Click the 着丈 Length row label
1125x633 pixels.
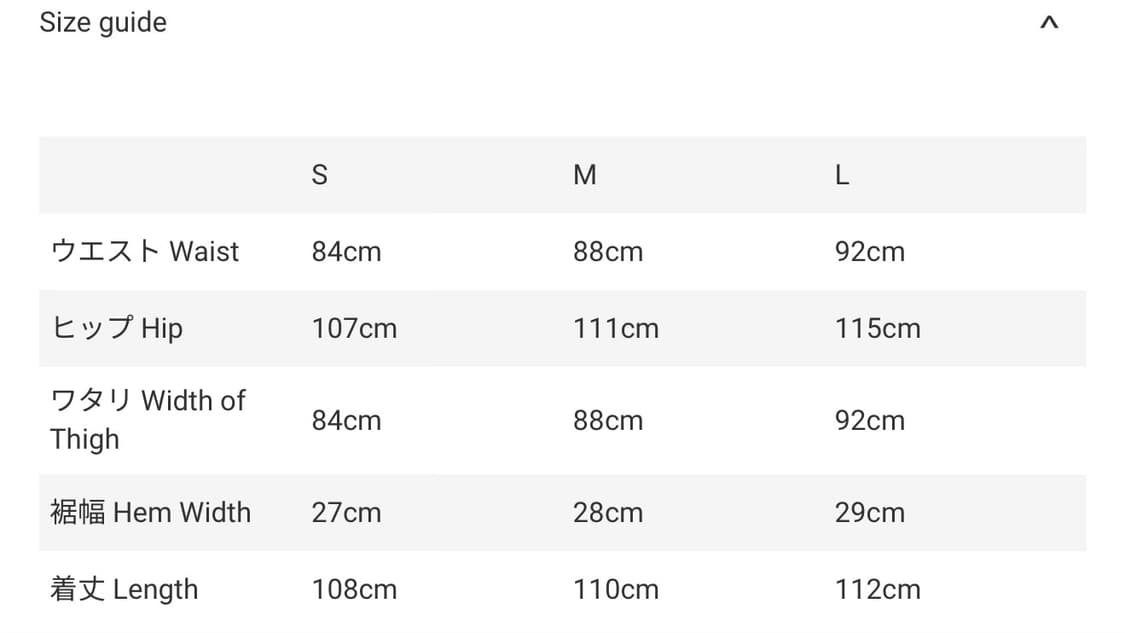click(124, 589)
